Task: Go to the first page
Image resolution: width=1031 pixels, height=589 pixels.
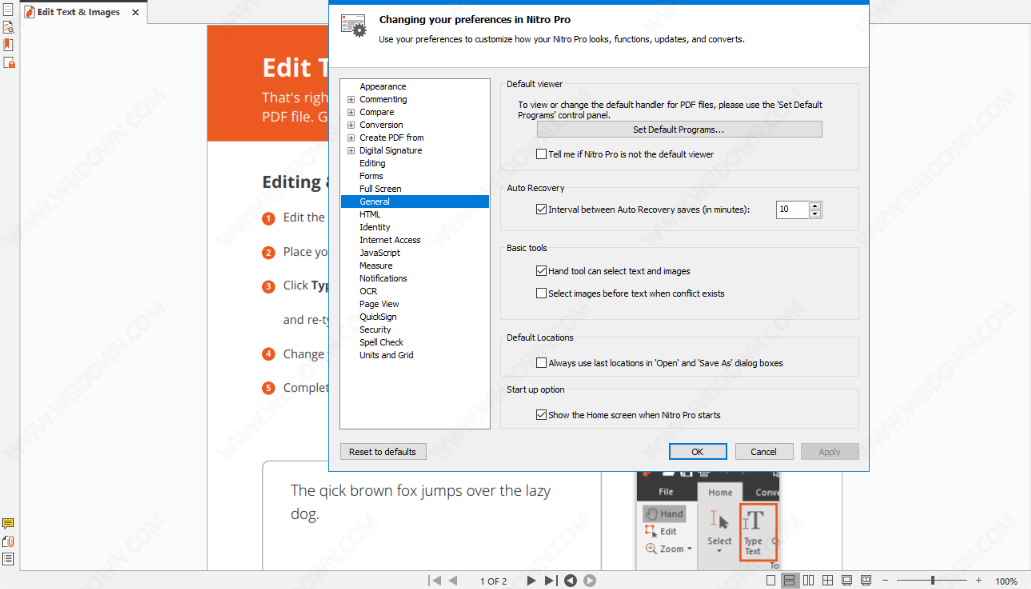Action: [434, 580]
